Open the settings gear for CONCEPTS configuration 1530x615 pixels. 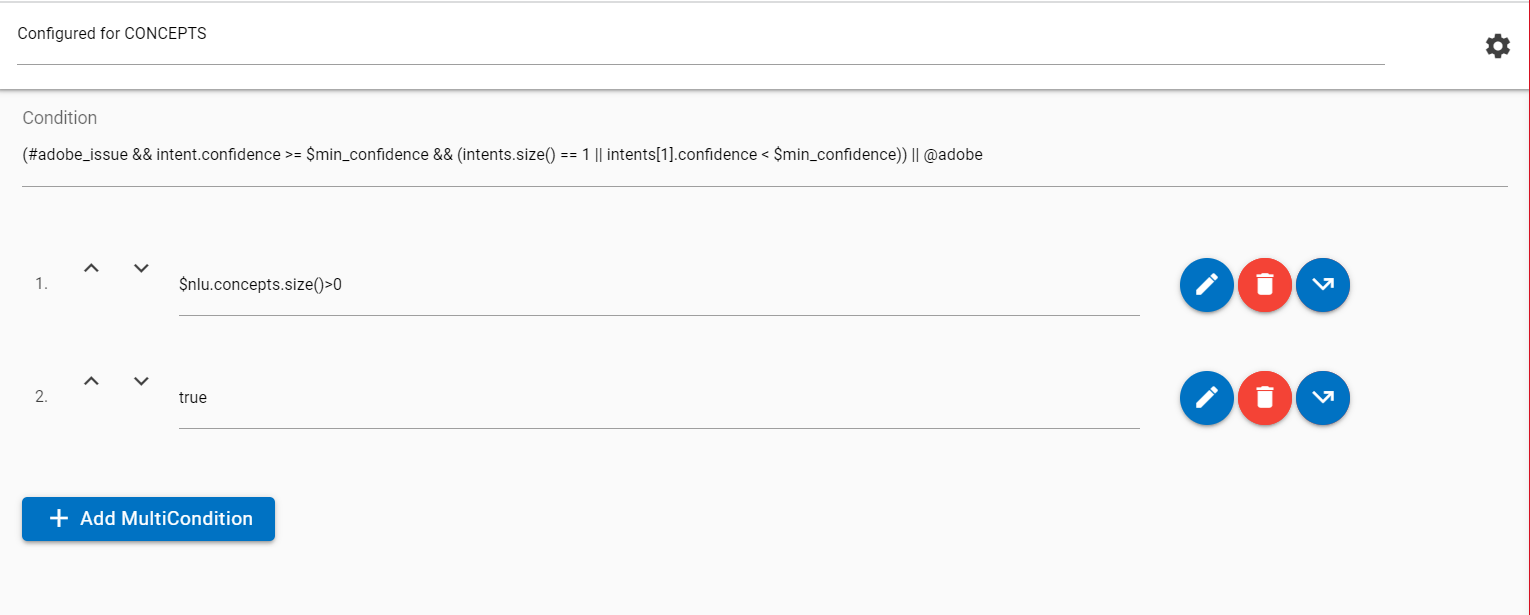click(x=1497, y=46)
